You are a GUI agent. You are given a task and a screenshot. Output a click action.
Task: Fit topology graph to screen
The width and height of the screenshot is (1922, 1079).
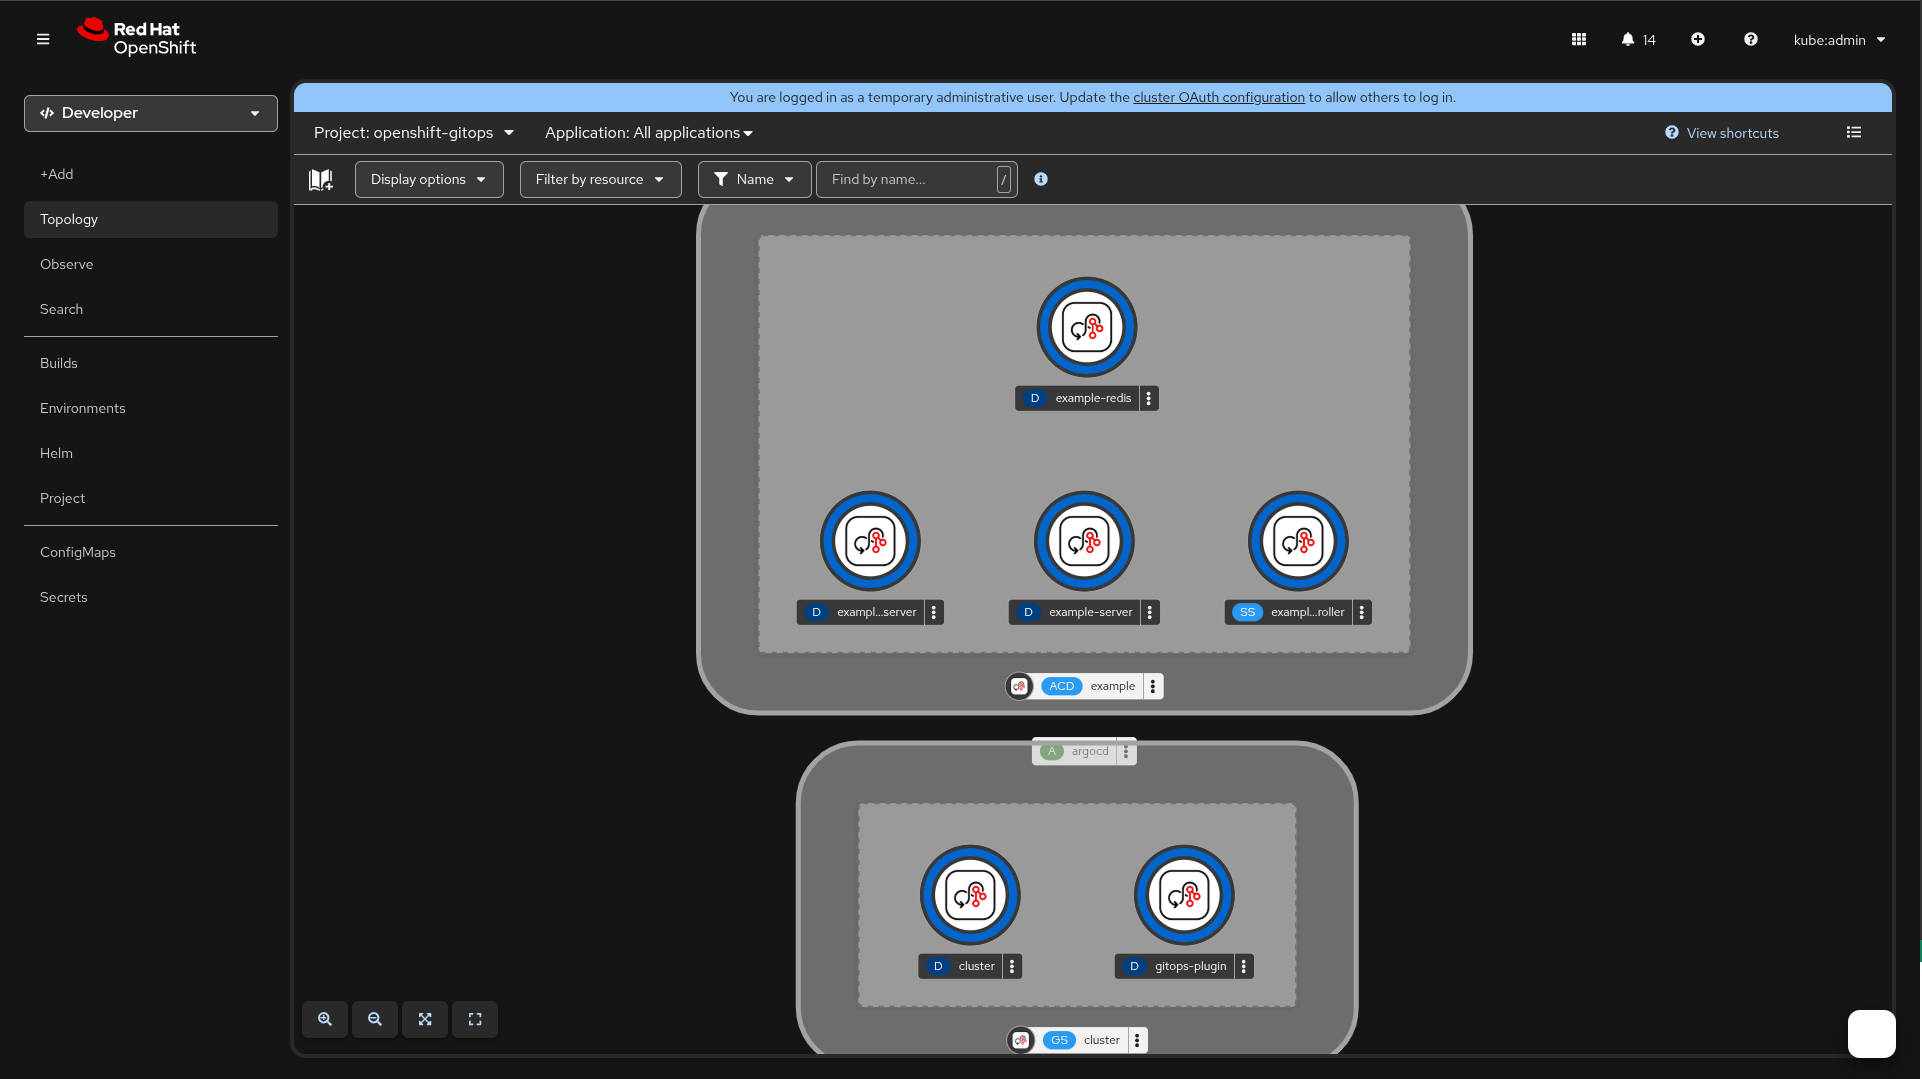425,1019
